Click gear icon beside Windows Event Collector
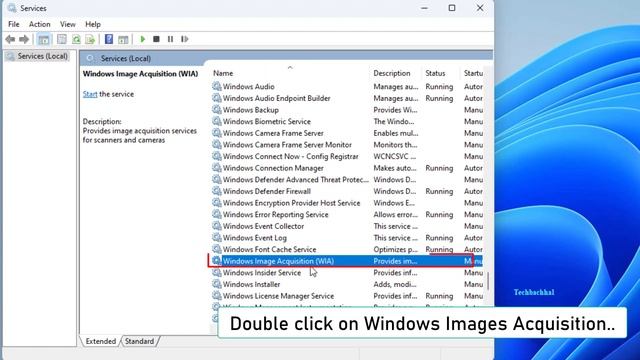This screenshot has height=360, width=640. (217, 226)
